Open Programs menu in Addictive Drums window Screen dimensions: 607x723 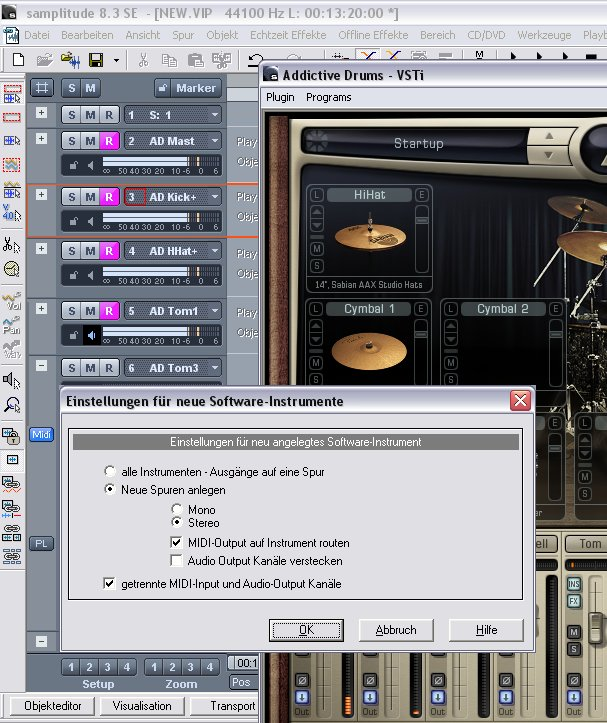(x=328, y=97)
